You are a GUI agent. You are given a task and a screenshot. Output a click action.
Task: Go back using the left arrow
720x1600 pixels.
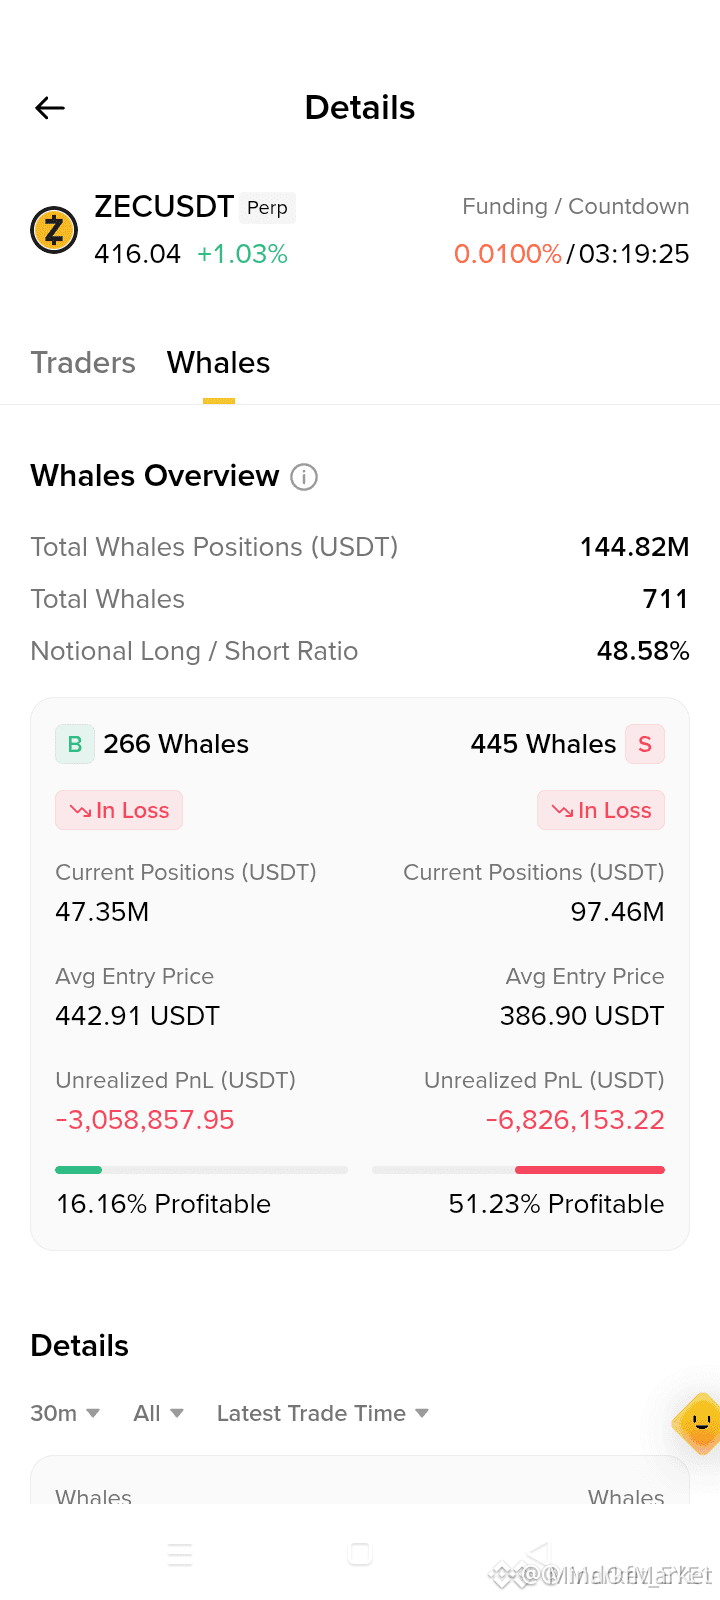[x=50, y=108]
